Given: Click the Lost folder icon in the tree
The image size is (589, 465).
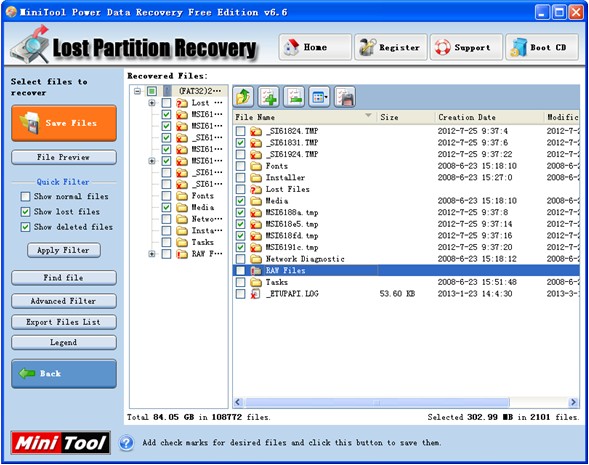Looking at the screenshot, I should (x=182, y=103).
